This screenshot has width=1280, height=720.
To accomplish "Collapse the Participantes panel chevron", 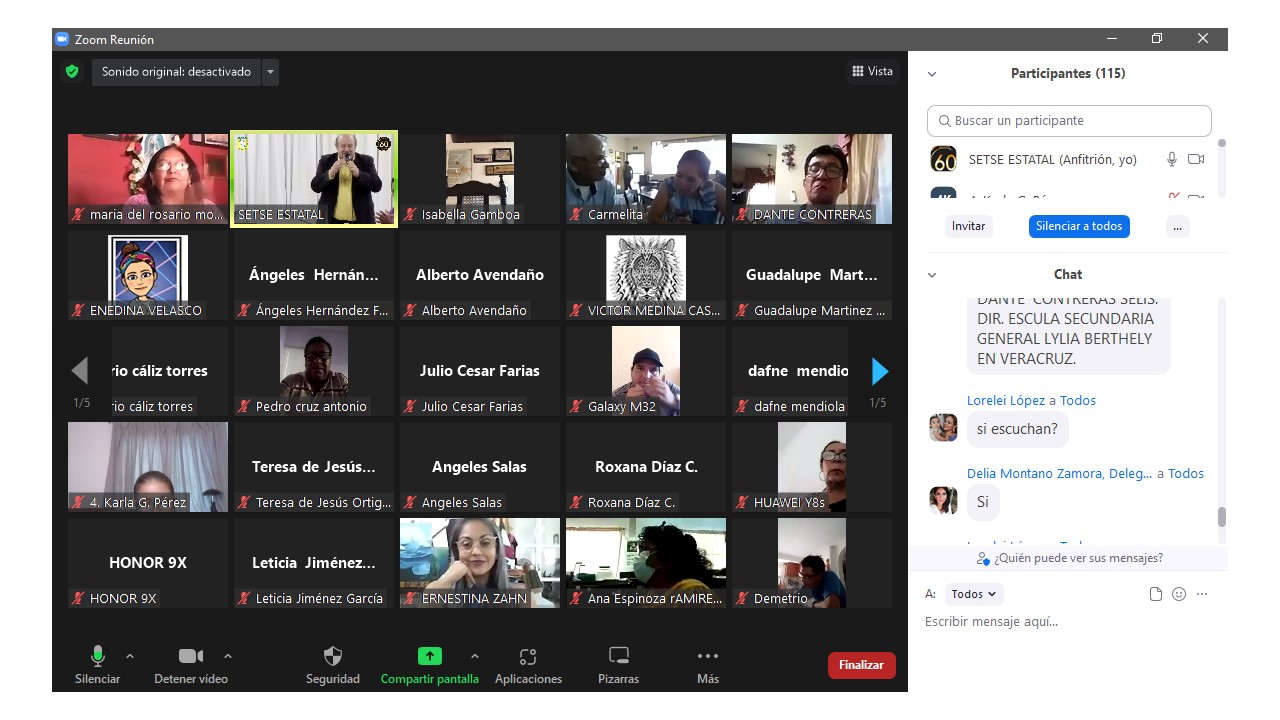I will (932, 74).
